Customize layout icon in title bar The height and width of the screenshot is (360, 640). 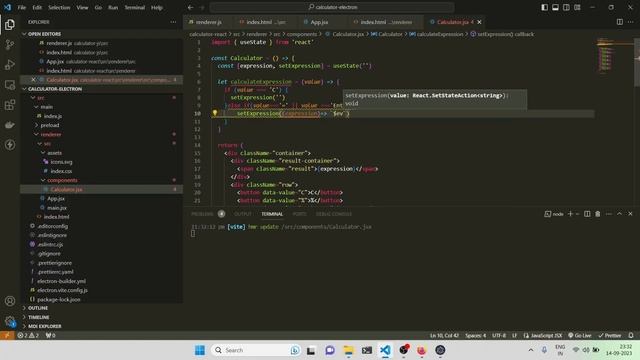click(x=577, y=7)
